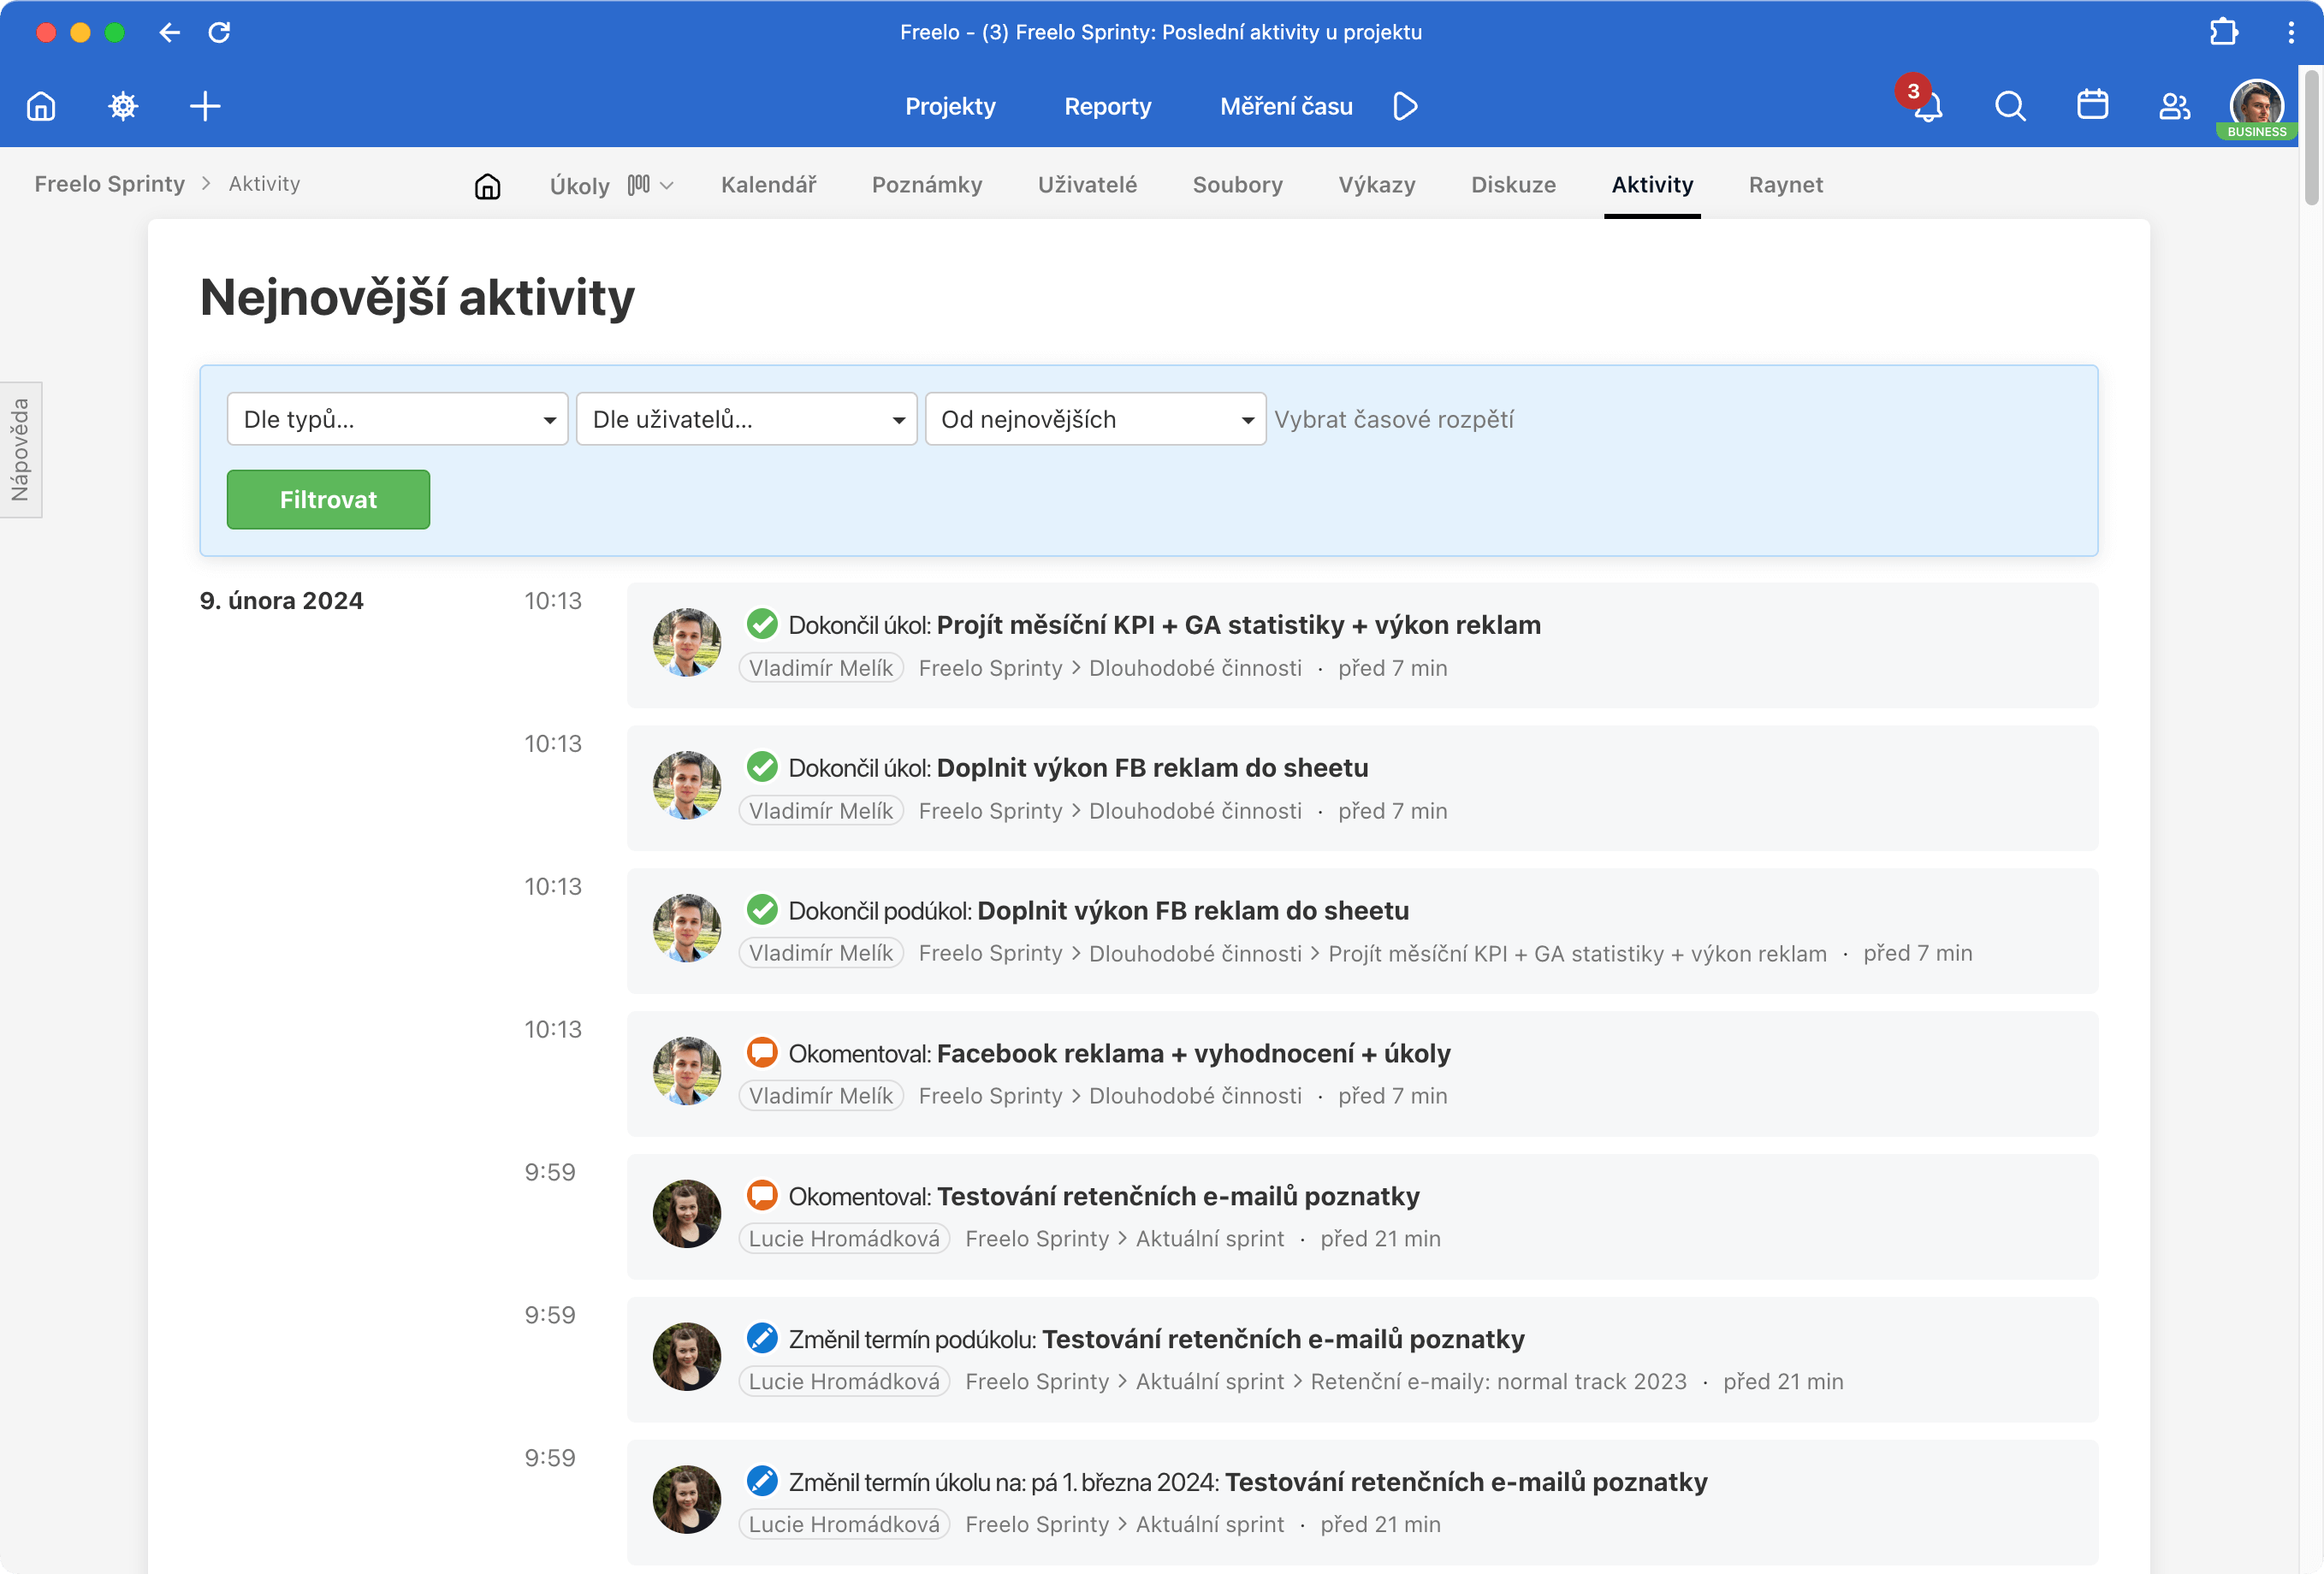Open task Projít měsíční KPI + GA statistiky

(1238, 624)
